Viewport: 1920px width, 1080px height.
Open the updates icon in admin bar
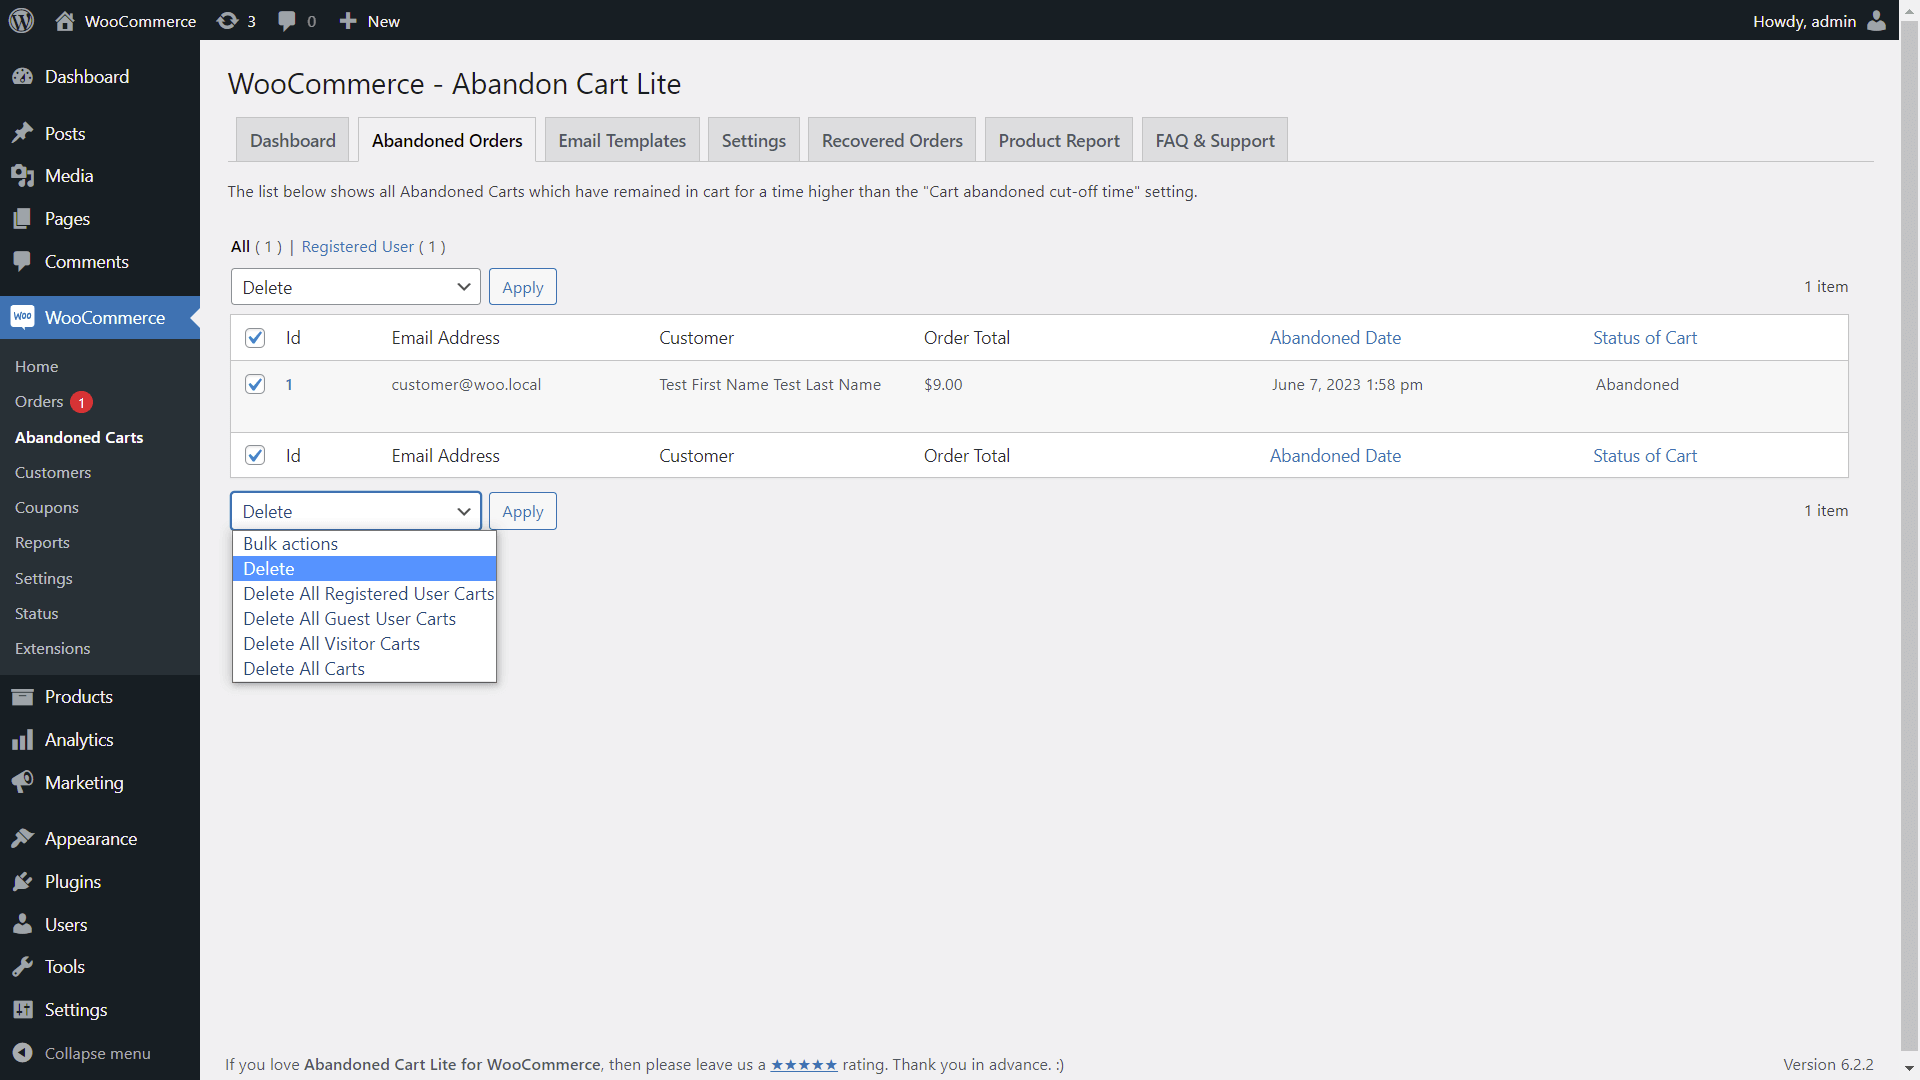click(x=228, y=21)
